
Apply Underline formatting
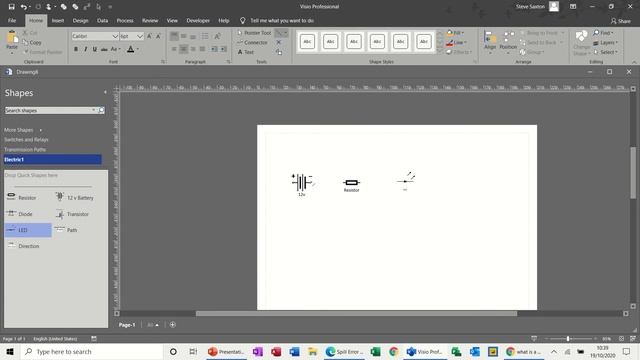95,49
